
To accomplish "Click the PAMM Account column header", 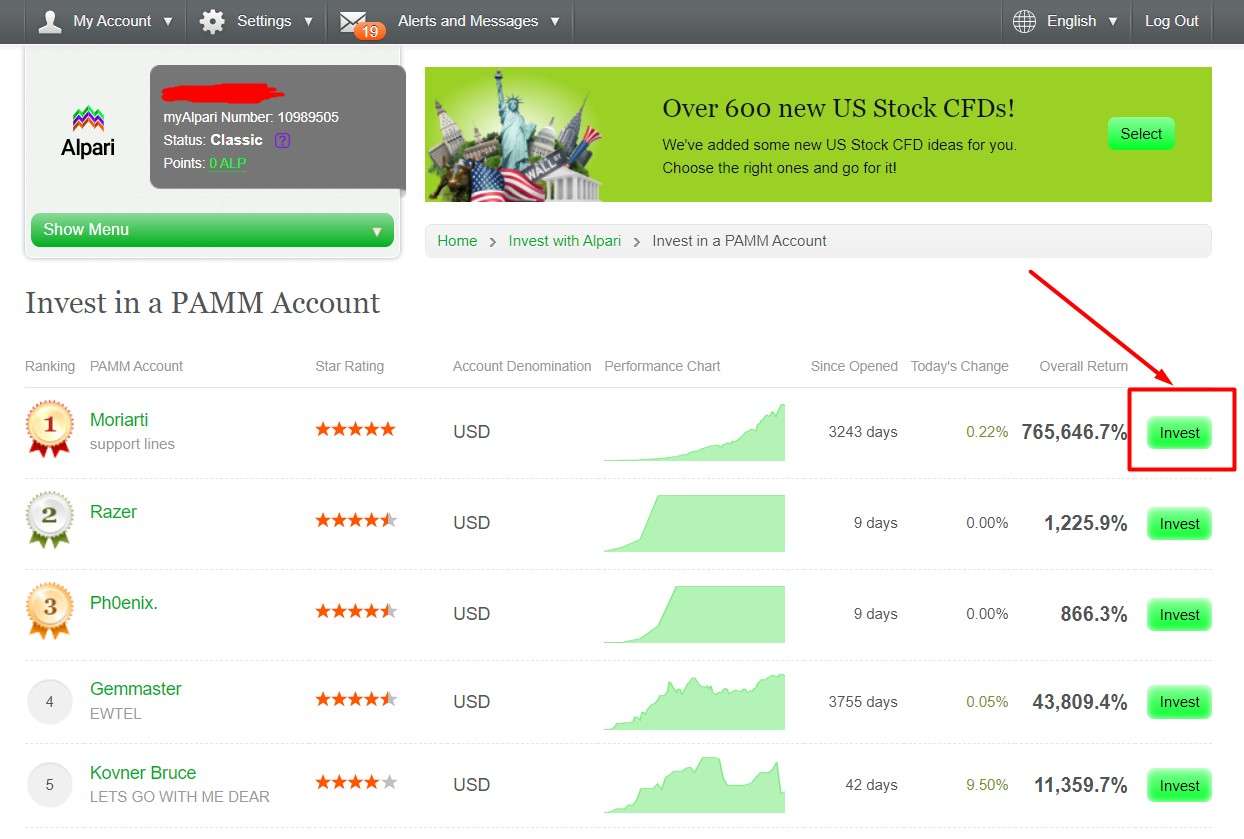I will pos(136,366).
